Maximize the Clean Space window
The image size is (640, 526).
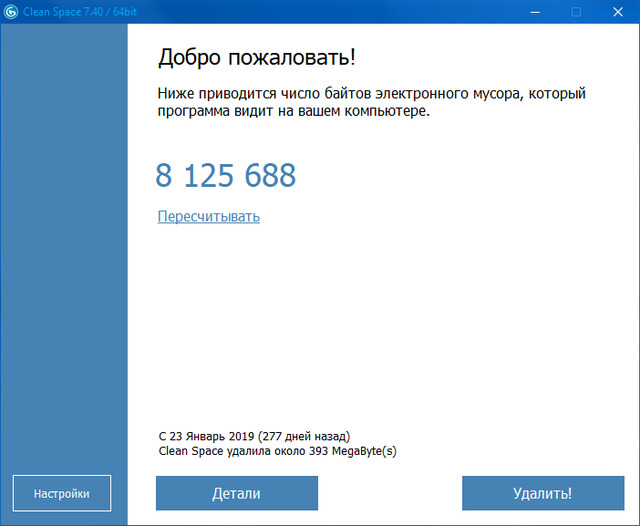pyautogui.click(x=576, y=12)
